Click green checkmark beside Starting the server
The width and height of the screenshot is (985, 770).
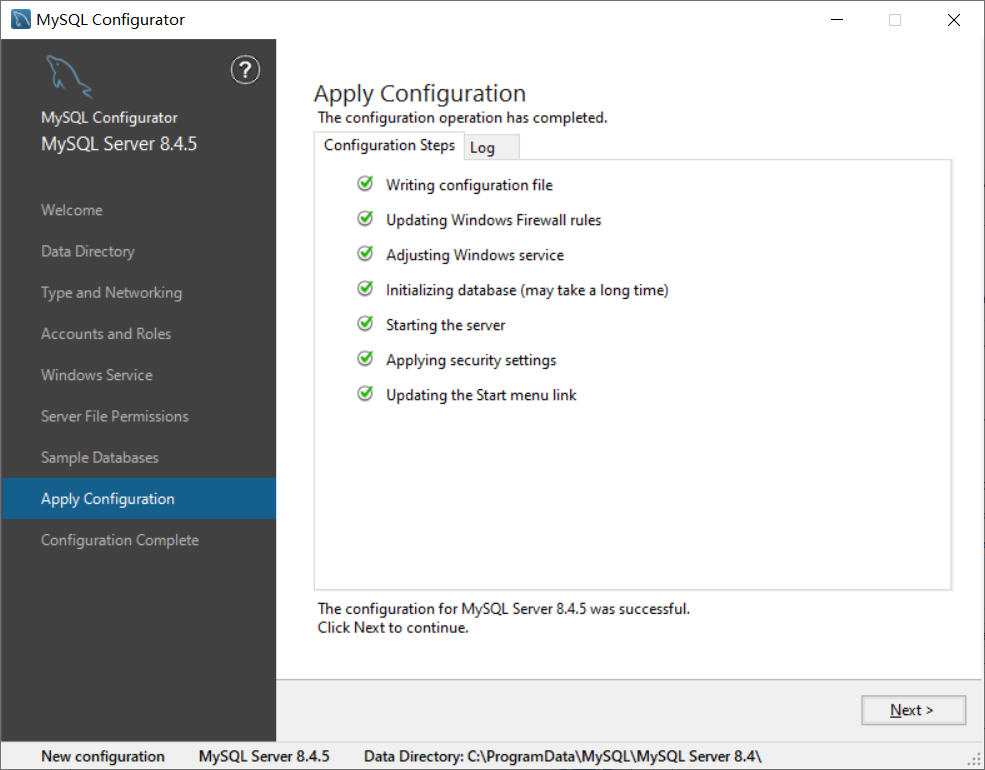[365, 323]
